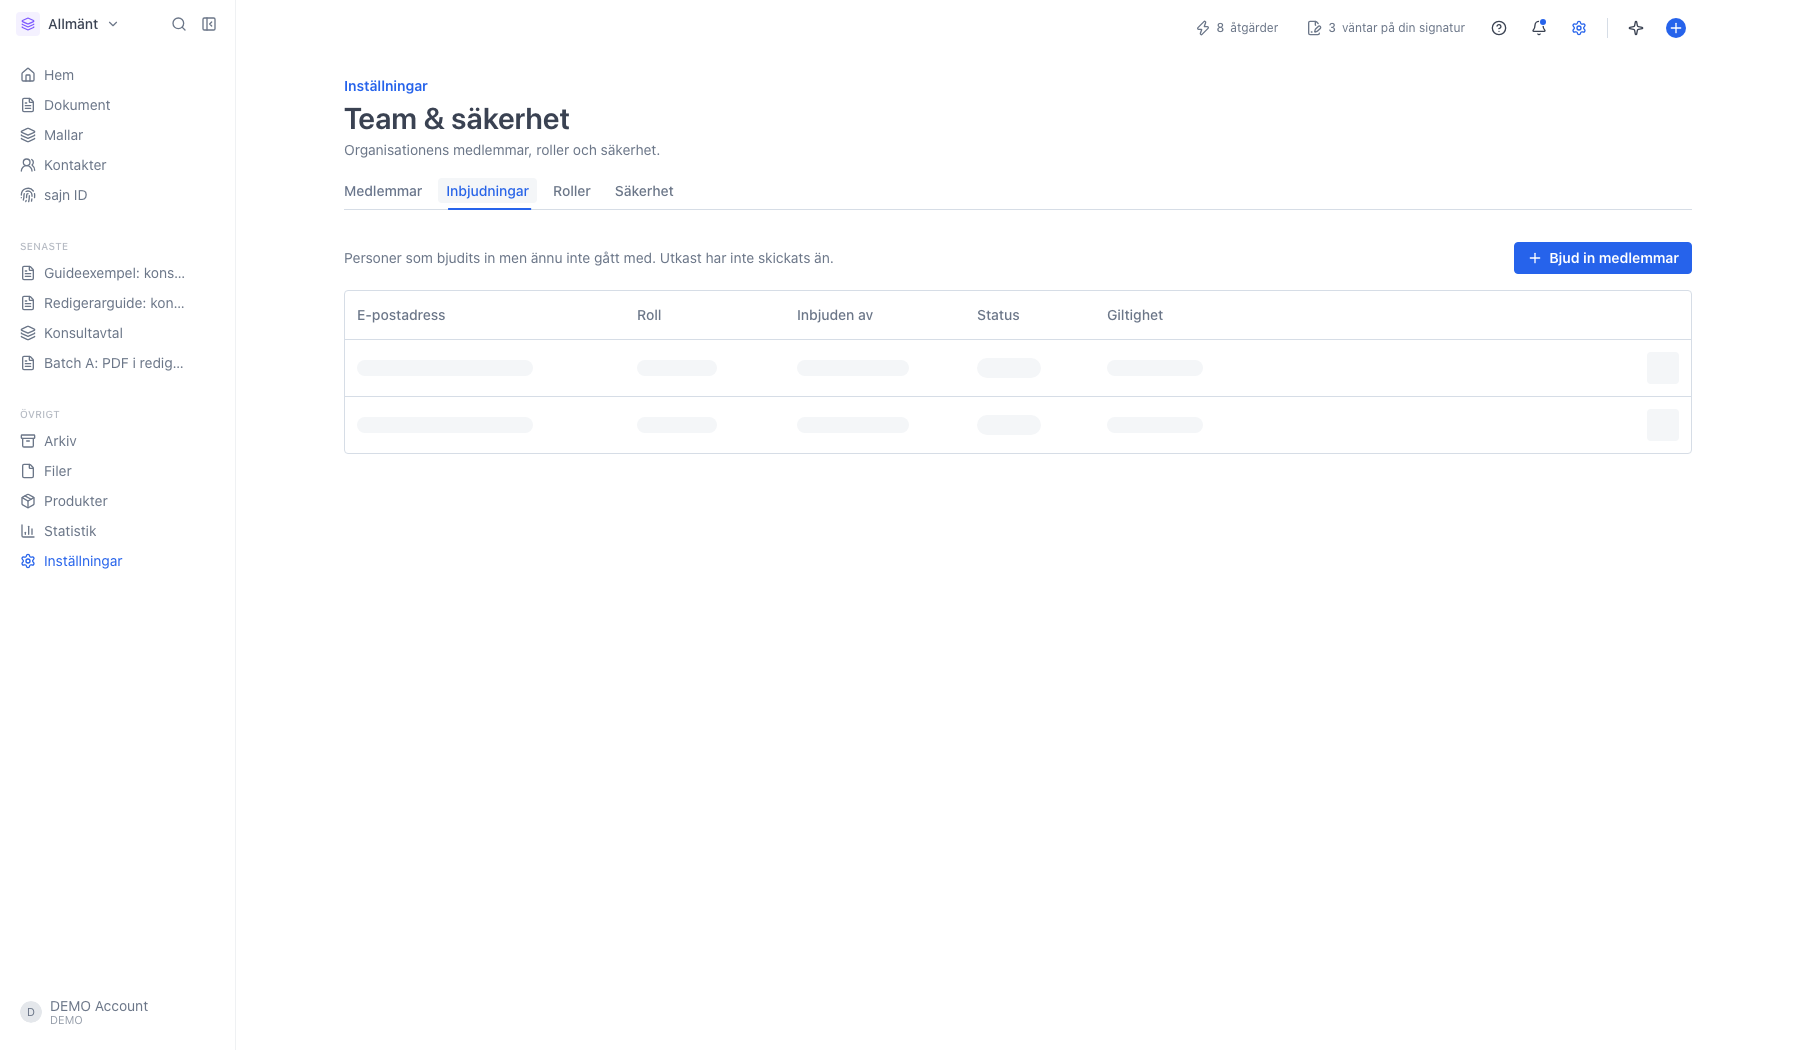Switch to the Roller tab
The width and height of the screenshot is (1800, 1050).
pyautogui.click(x=572, y=191)
